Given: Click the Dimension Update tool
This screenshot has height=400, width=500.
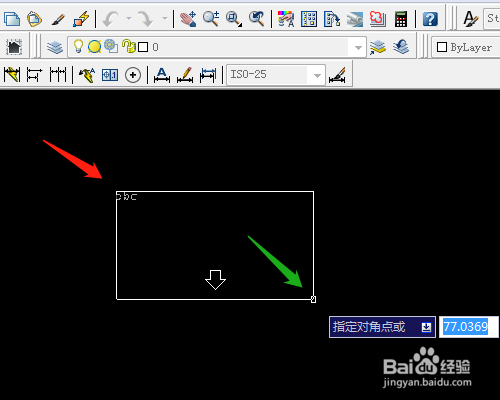Looking at the screenshot, I should coord(208,75).
